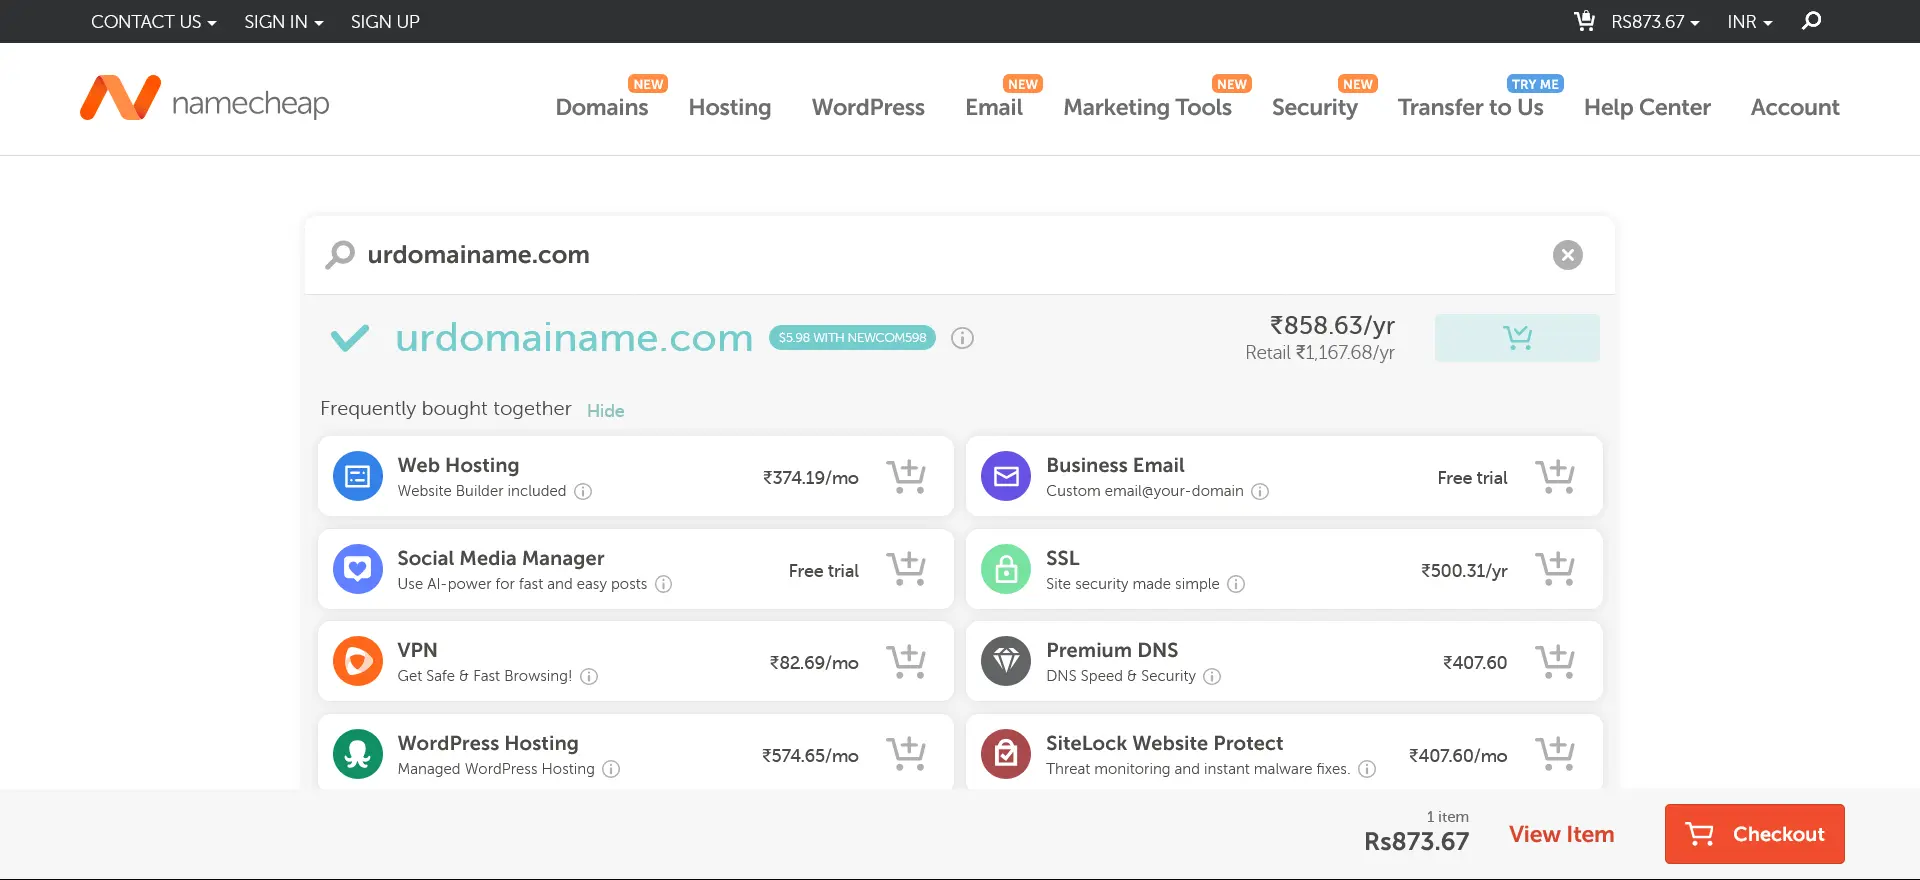The height and width of the screenshot is (880, 1920).
Task: Click the ₹858.63/yr price text
Action: point(1332,325)
